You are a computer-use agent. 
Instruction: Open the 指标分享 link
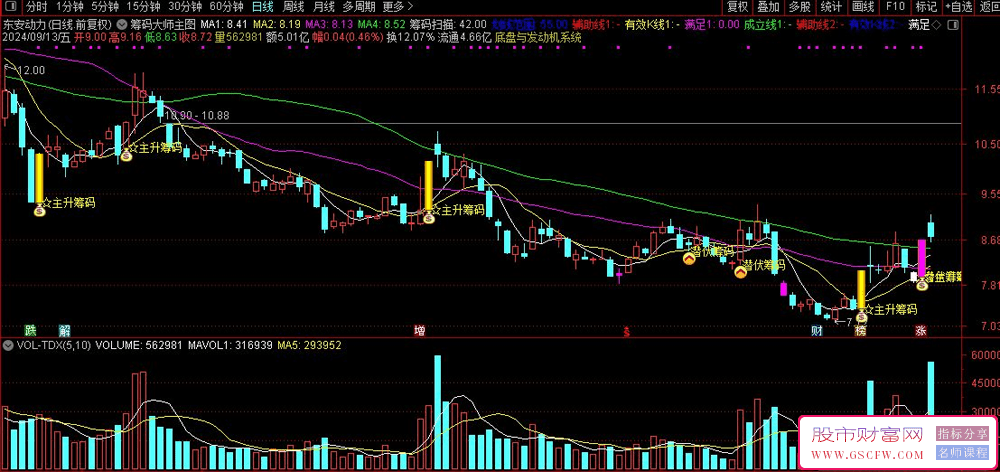962,434
